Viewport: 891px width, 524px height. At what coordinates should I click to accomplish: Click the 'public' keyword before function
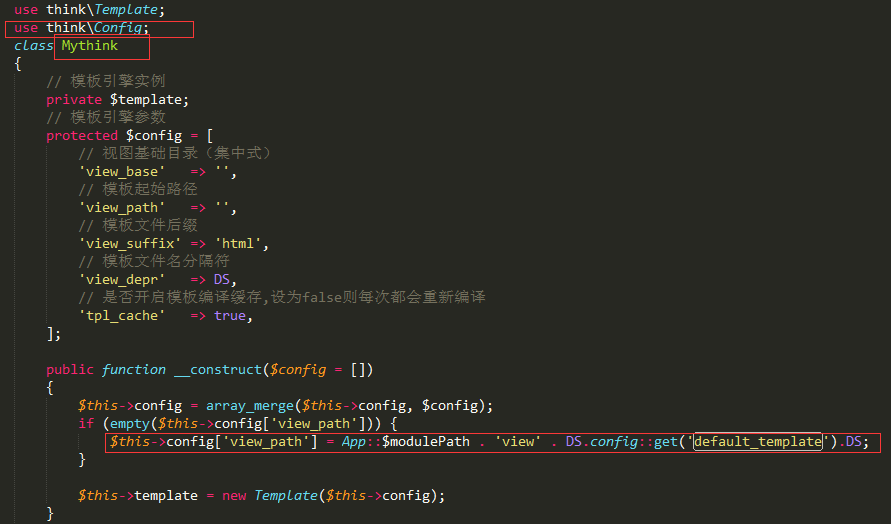pos(70,369)
